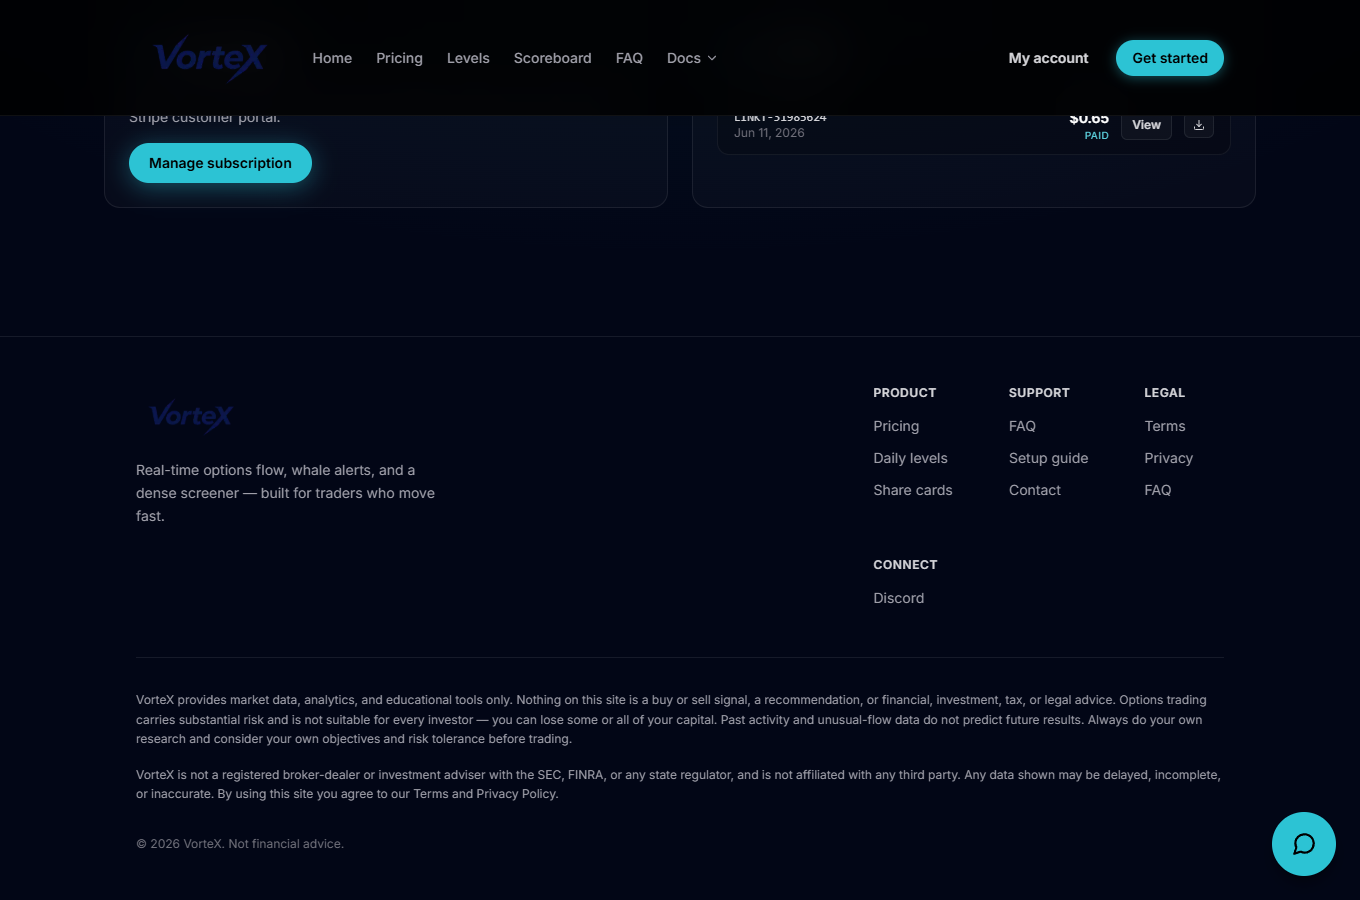Click the PRODUCT footer heading
1360x900 pixels.
(905, 393)
